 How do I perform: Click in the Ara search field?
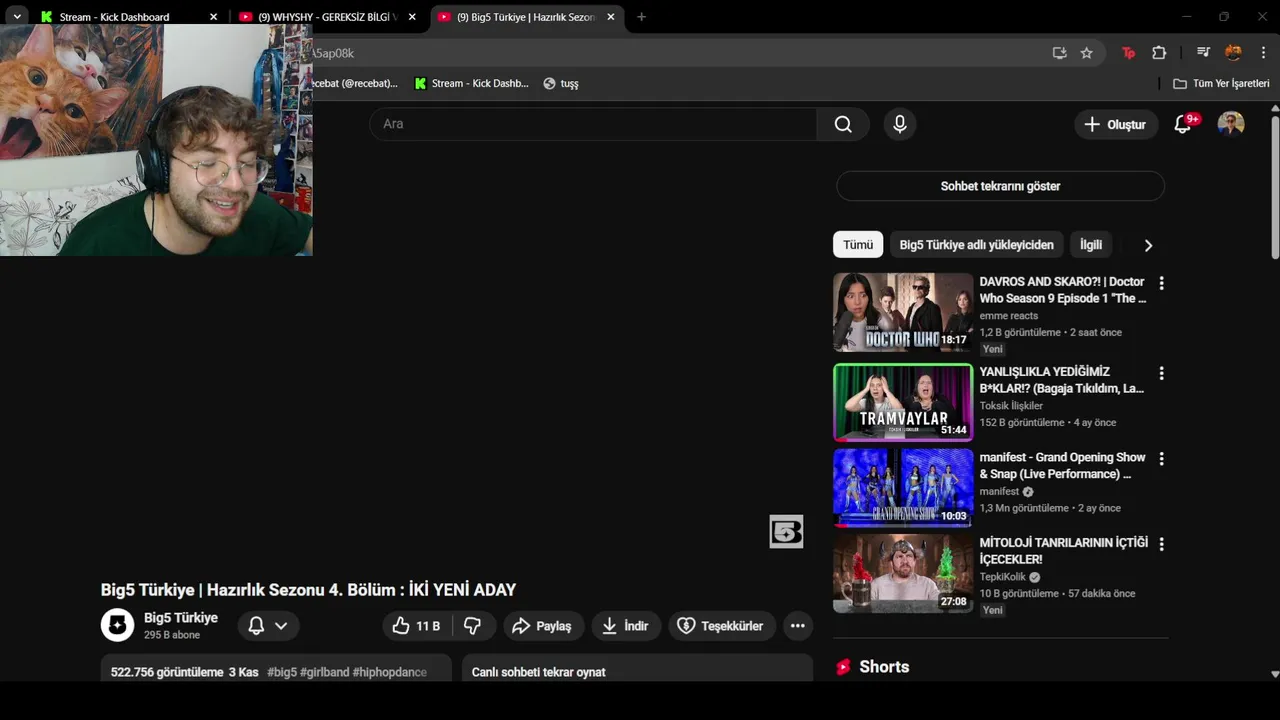tap(593, 124)
